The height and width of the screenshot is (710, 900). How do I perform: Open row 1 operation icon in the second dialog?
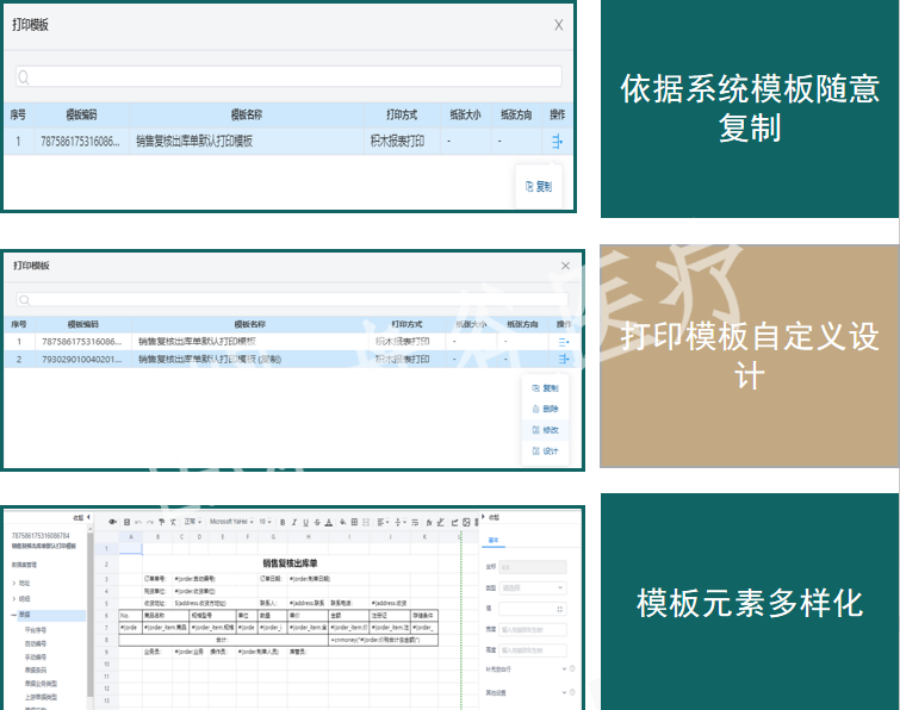[564, 342]
